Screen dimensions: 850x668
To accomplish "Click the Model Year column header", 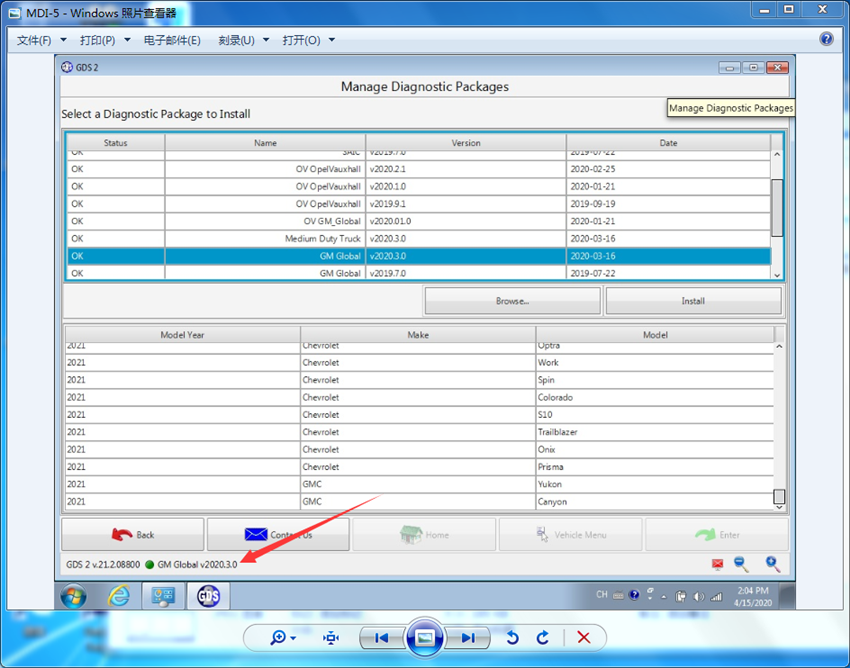I will click(x=182, y=335).
